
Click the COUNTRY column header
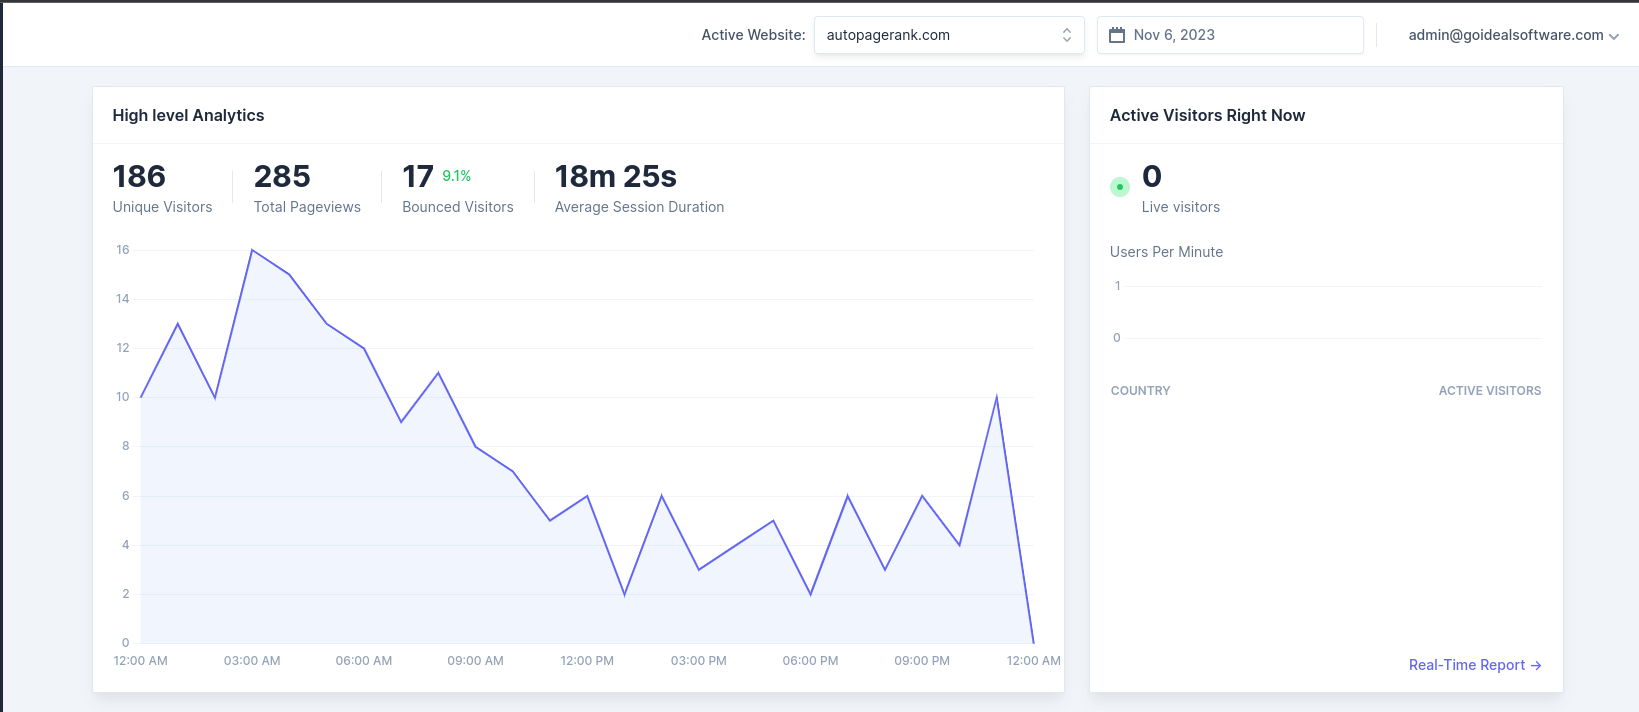1140,391
